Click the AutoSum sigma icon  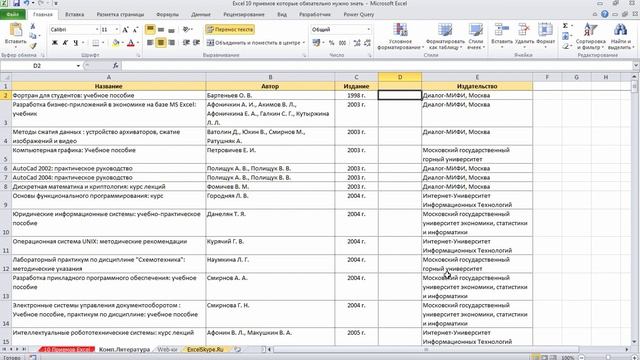pyautogui.click(x=565, y=26)
